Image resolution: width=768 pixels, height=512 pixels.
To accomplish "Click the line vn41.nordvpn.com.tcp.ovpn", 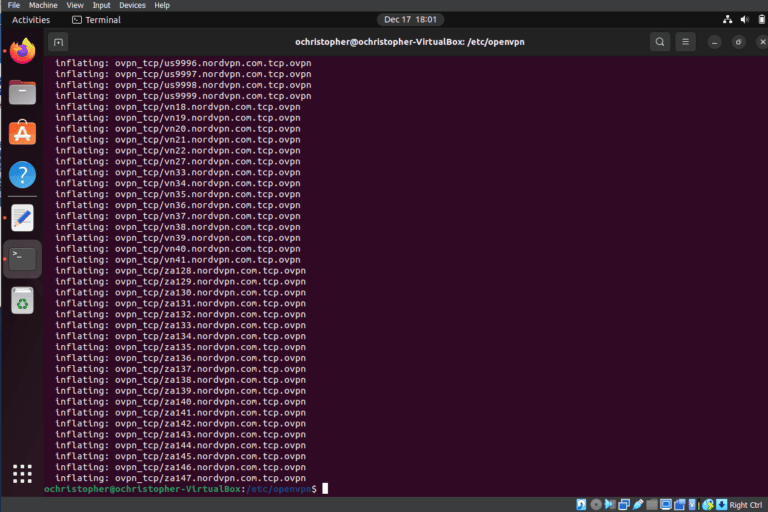I will tap(178, 260).
